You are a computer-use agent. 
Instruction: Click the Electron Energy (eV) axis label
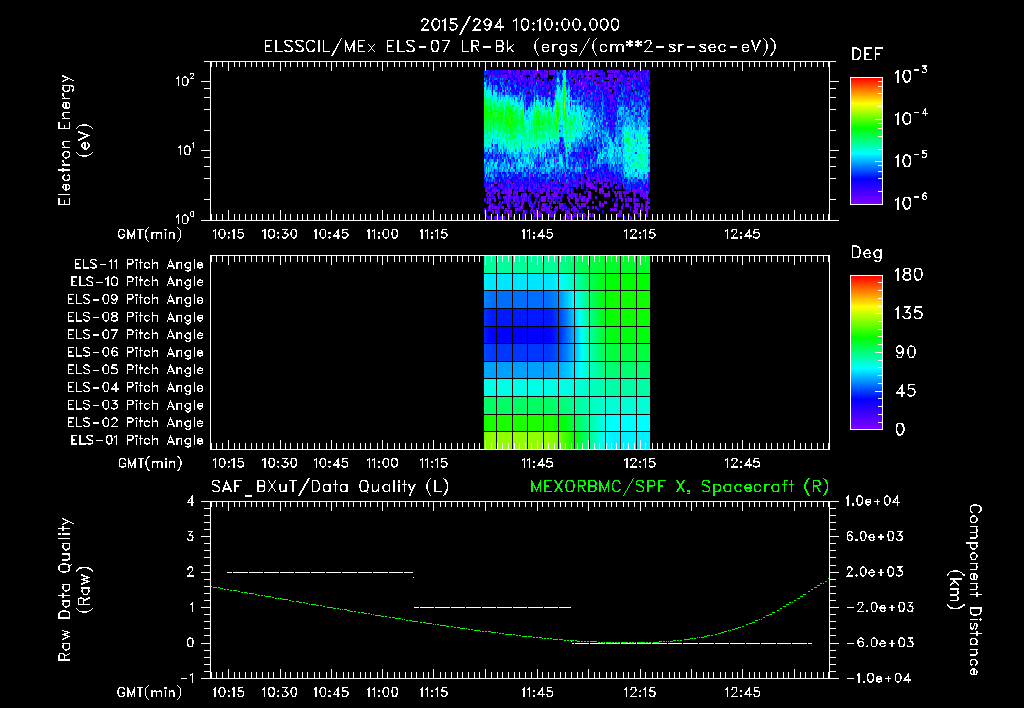coord(74,140)
